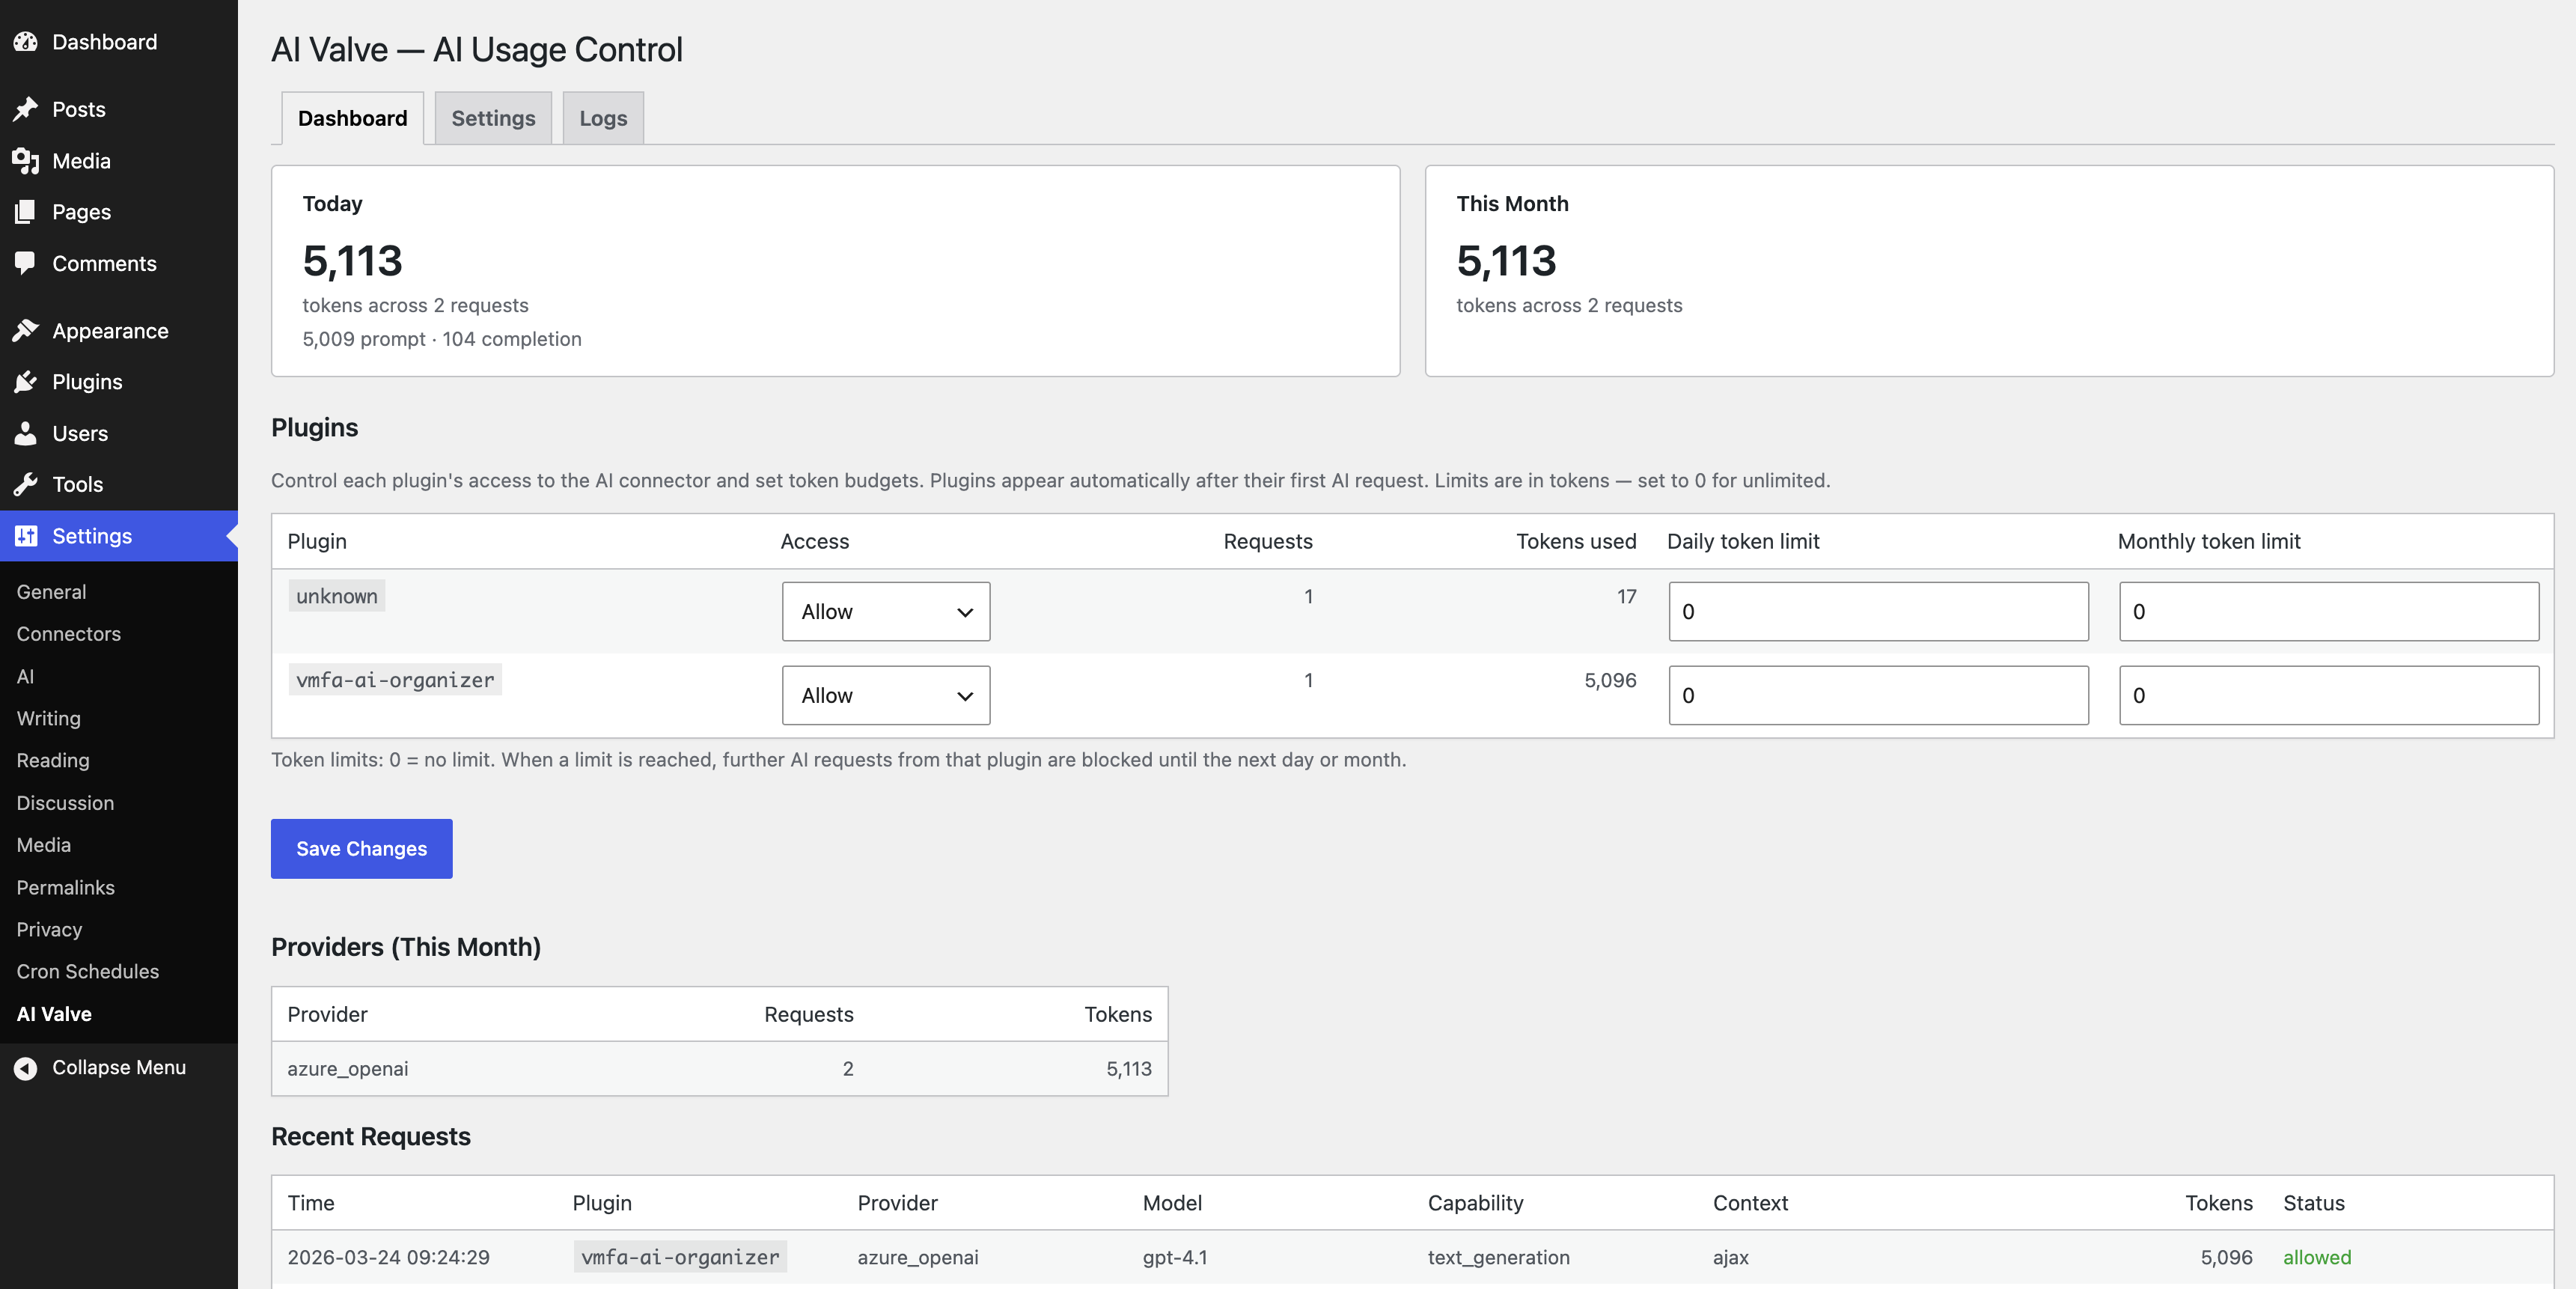Click the Media library icon
Viewport: 2576px width, 1289px height.
pos(26,161)
